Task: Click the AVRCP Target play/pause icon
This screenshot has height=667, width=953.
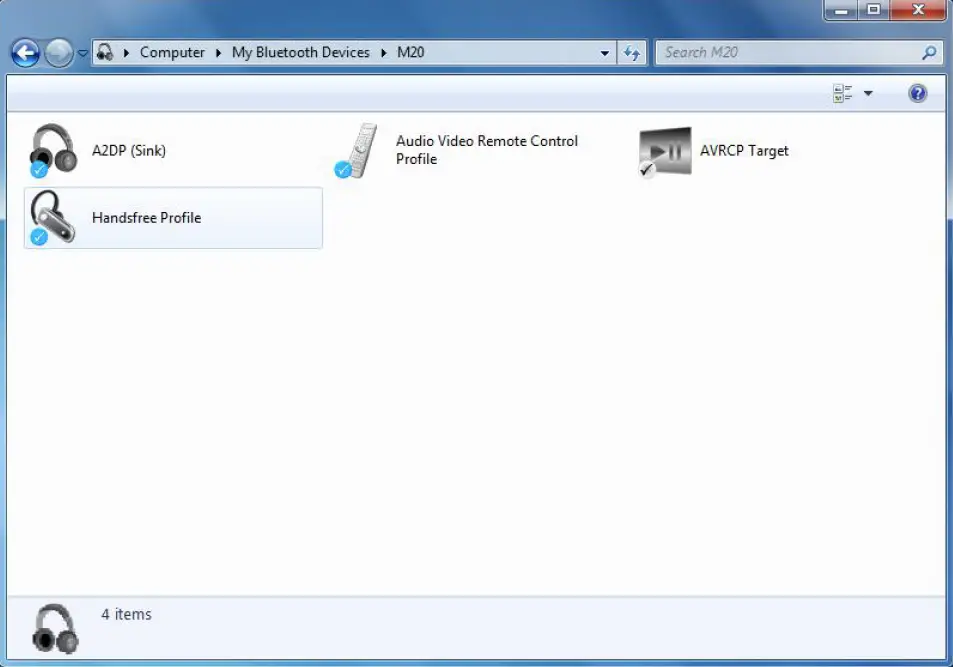Action: pyautogui.click(x=665, y=151)
